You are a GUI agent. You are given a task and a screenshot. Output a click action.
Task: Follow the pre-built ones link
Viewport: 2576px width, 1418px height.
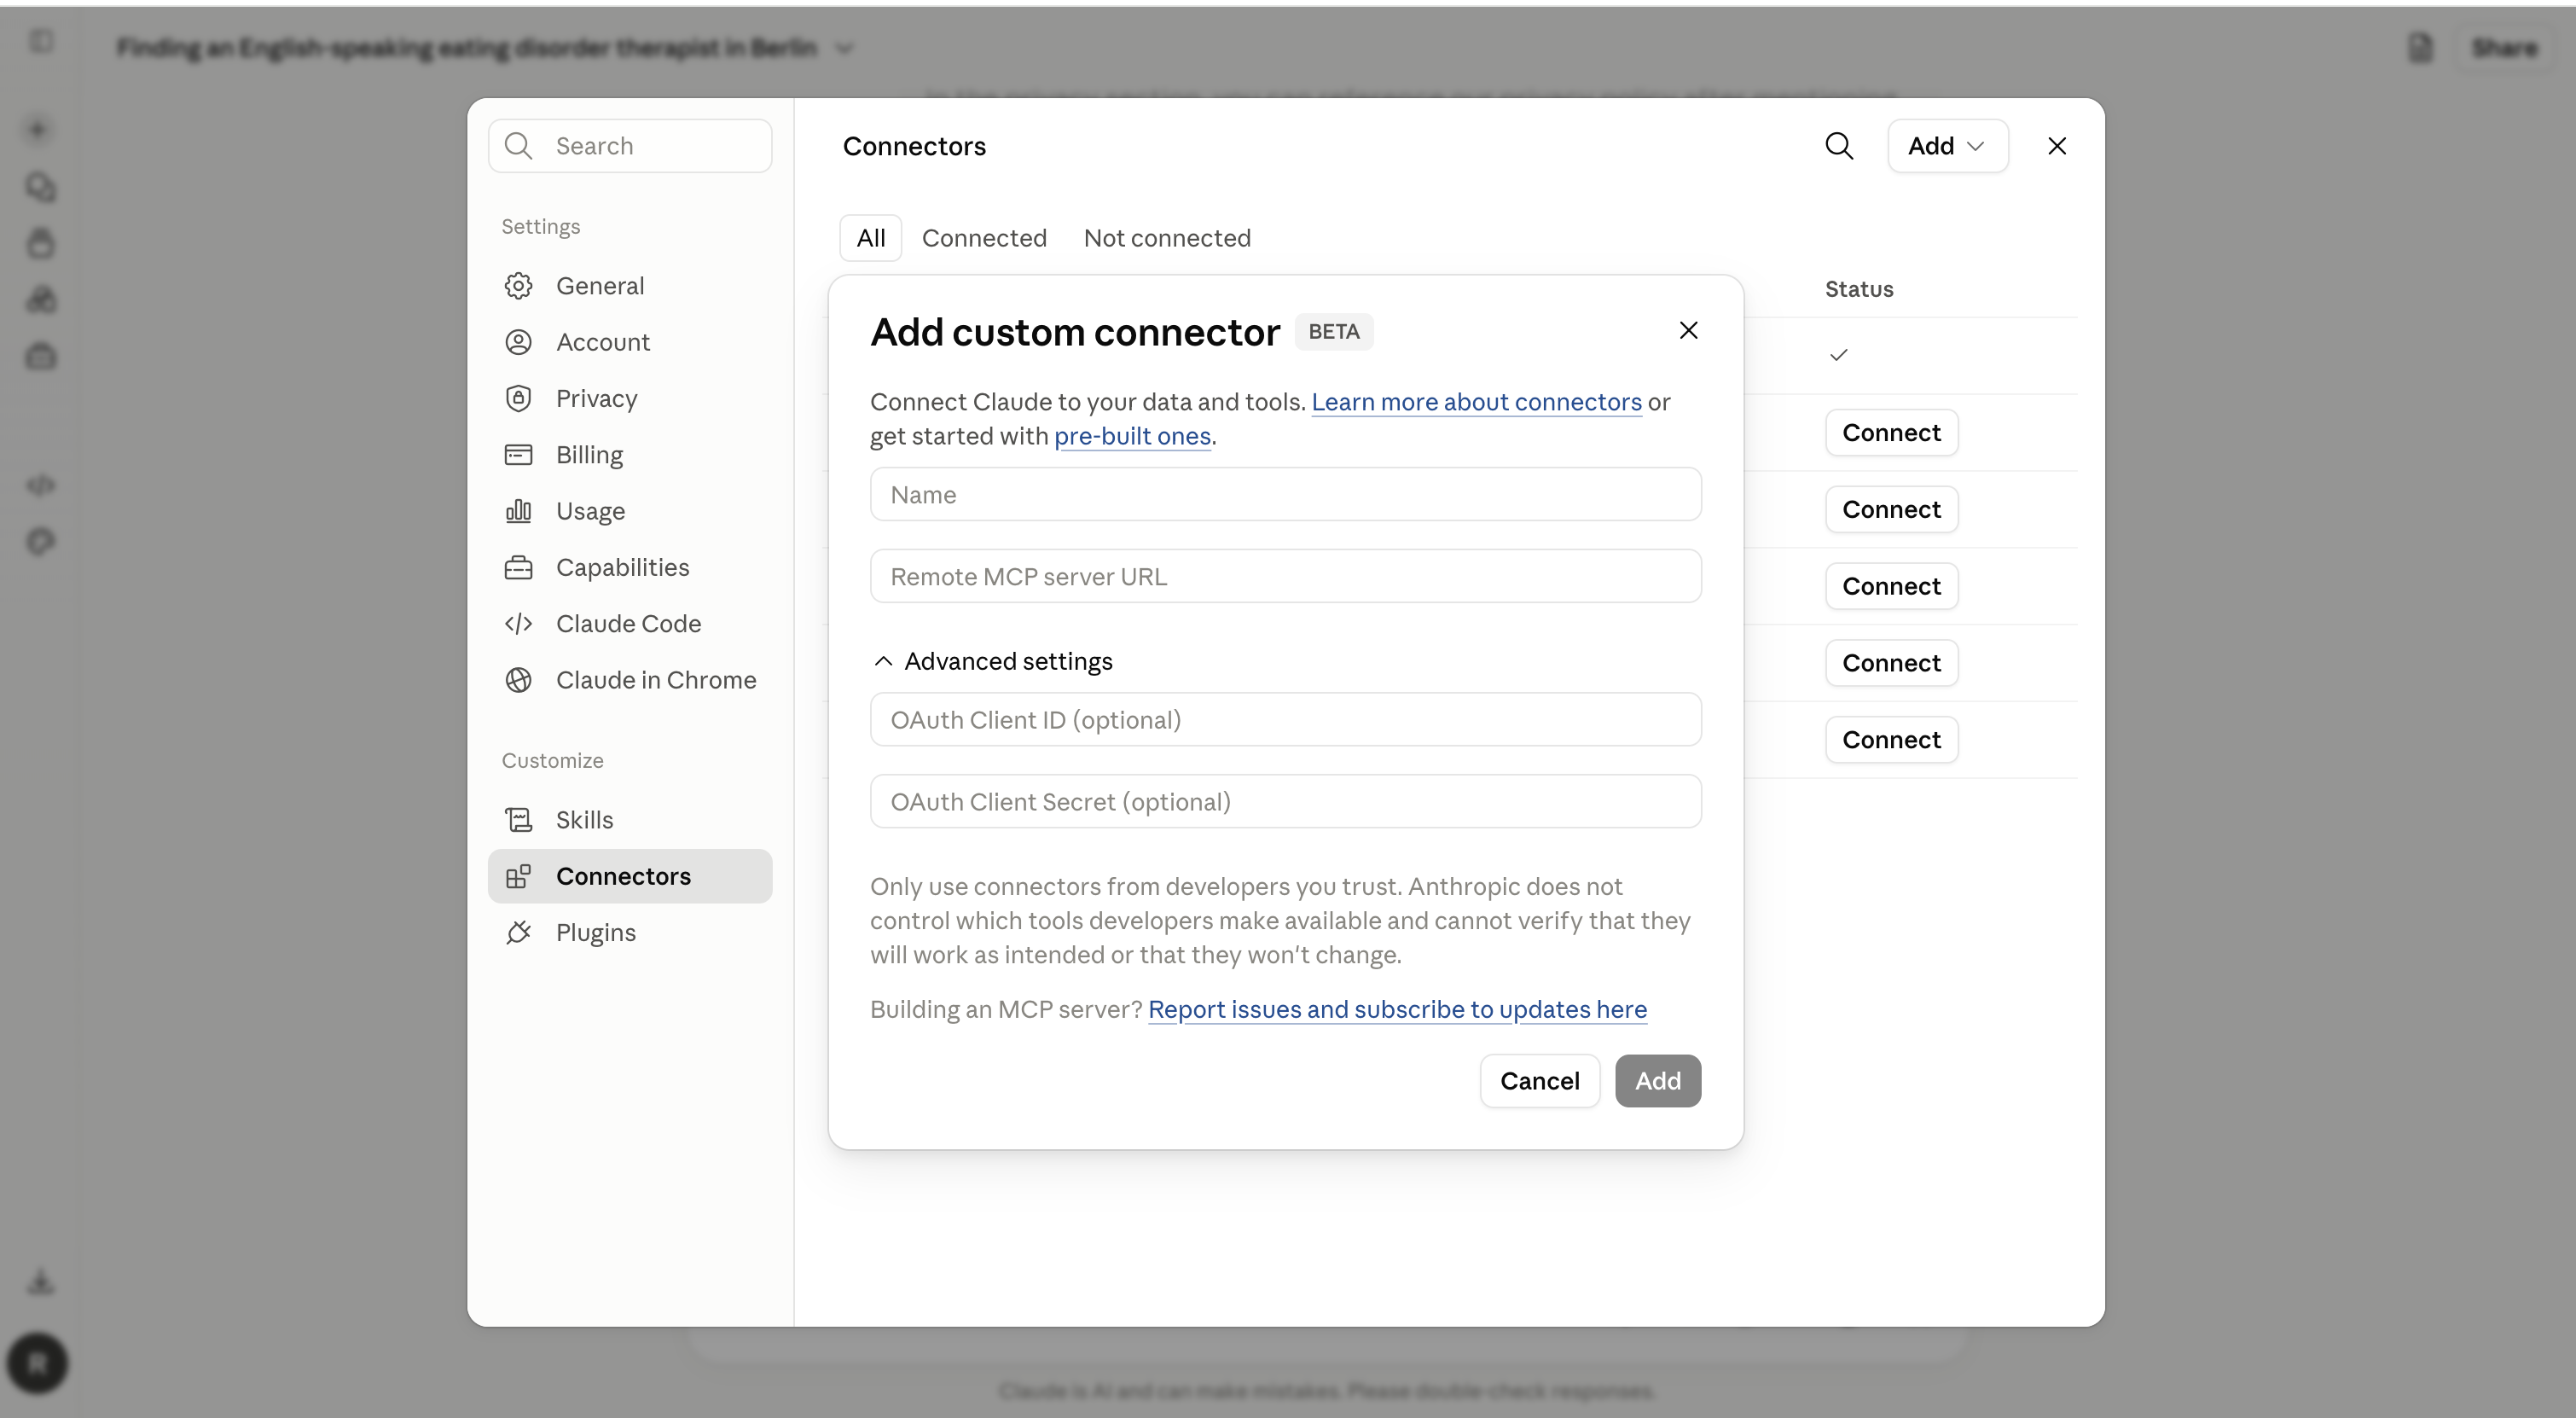pyautogui.click(x=1132, y=436)
